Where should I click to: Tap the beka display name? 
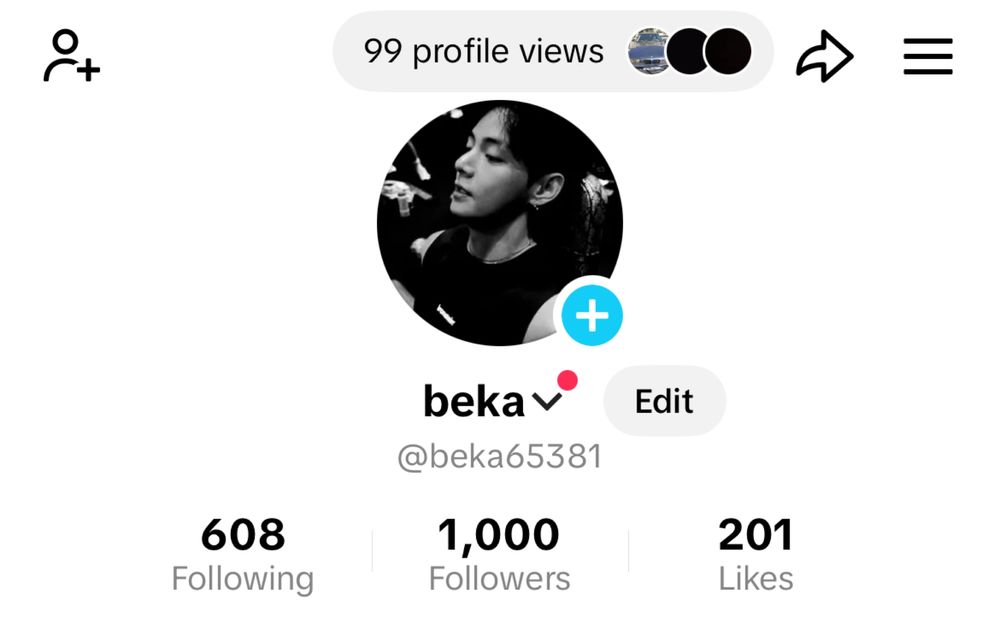473,401
